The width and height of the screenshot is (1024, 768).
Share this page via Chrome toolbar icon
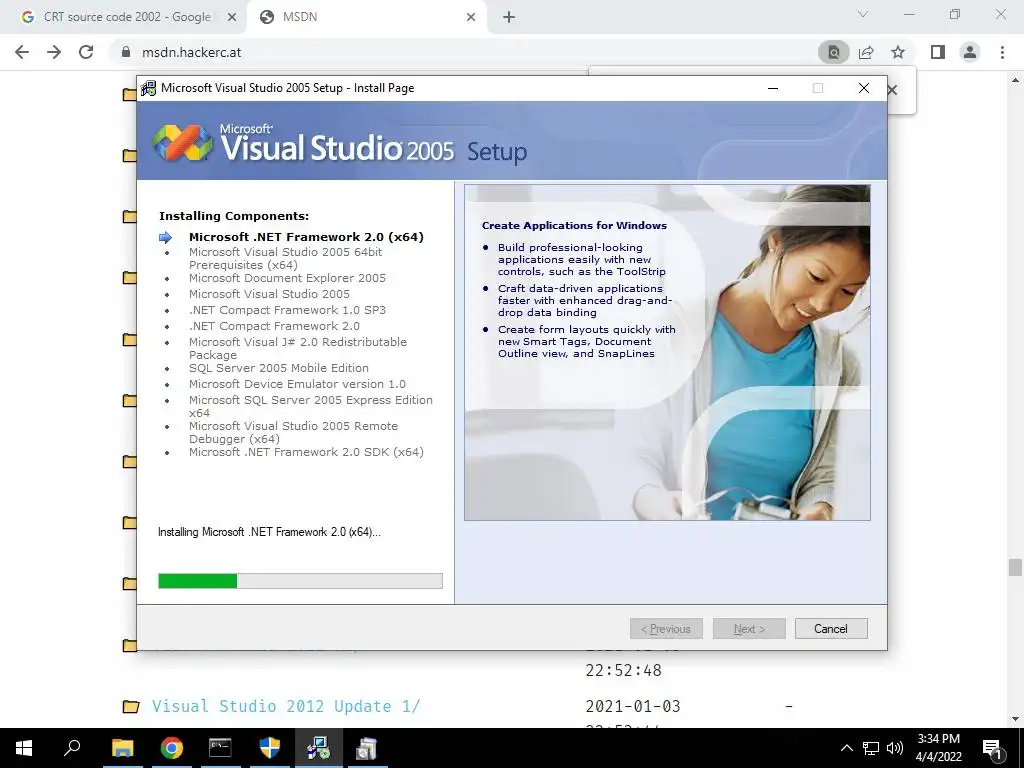(x=866, y=52)
